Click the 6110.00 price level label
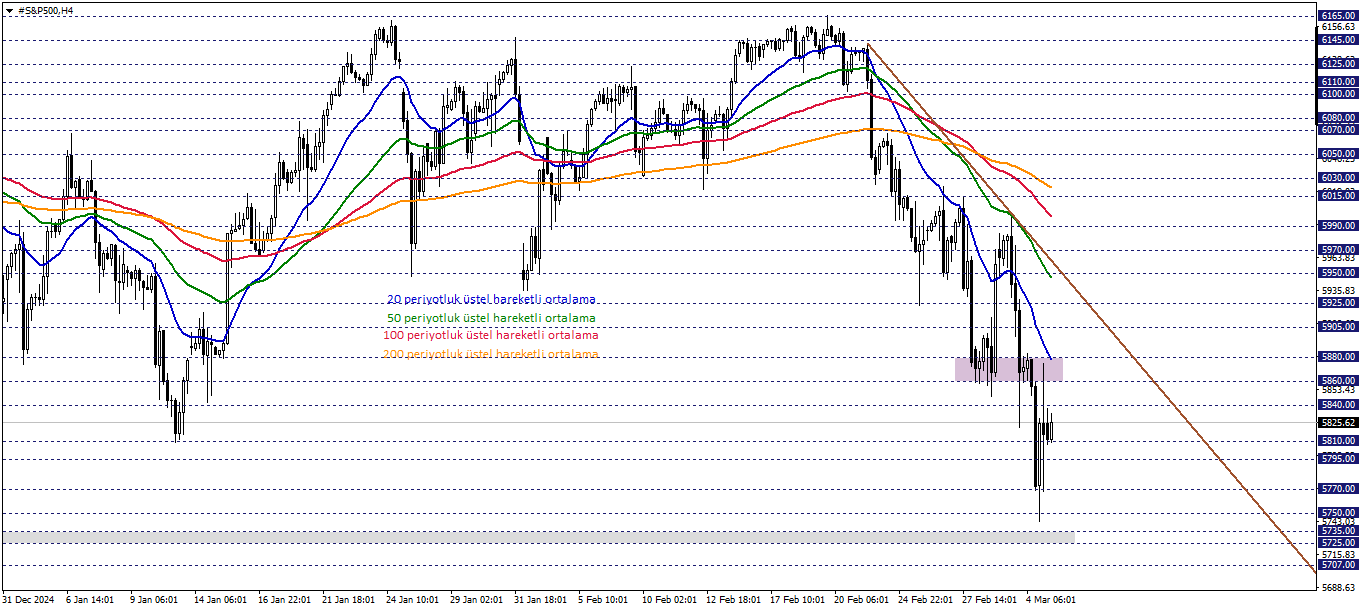This screenshot has height=611, width=1362. click(1338, 82)
